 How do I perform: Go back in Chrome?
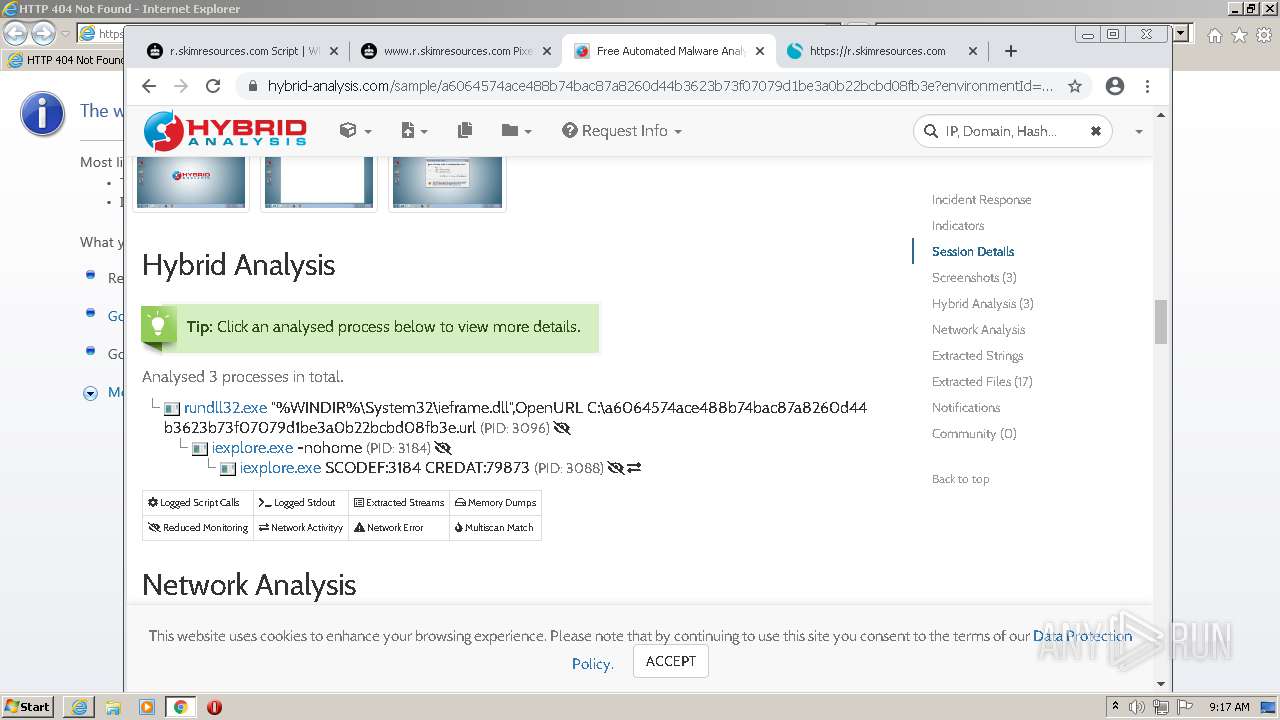(149, 86)
